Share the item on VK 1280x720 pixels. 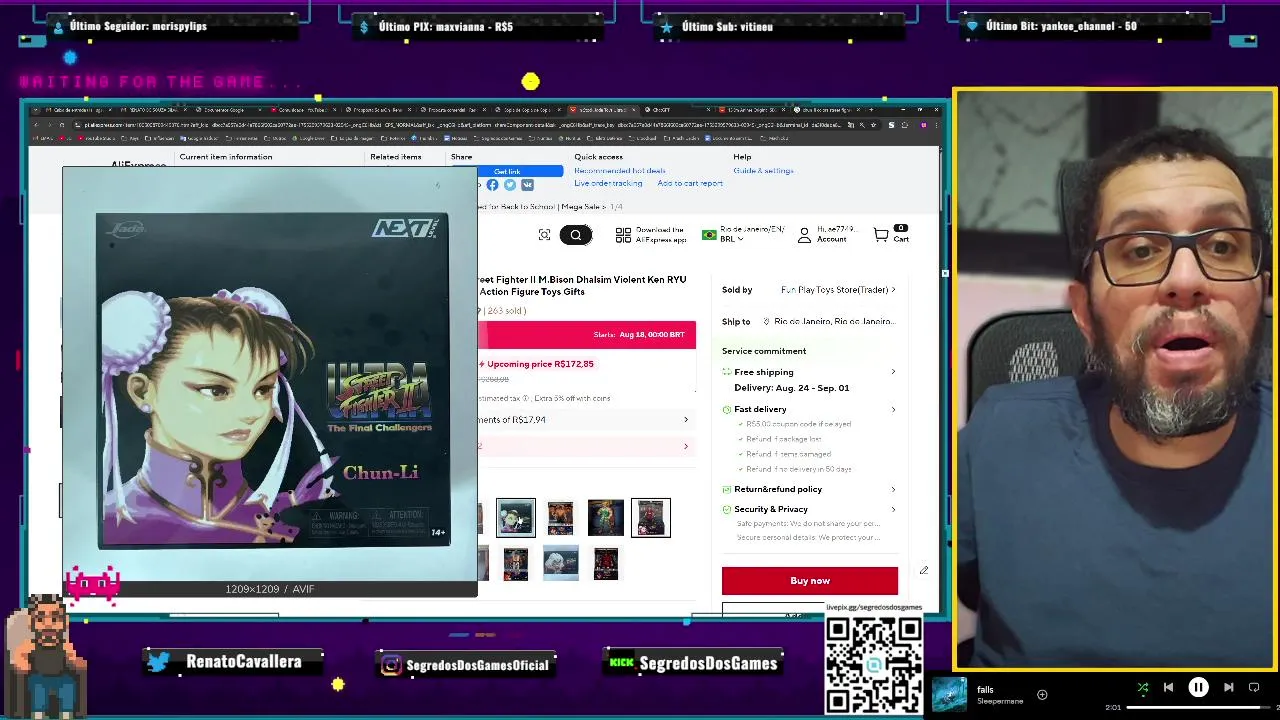[527, 185]
